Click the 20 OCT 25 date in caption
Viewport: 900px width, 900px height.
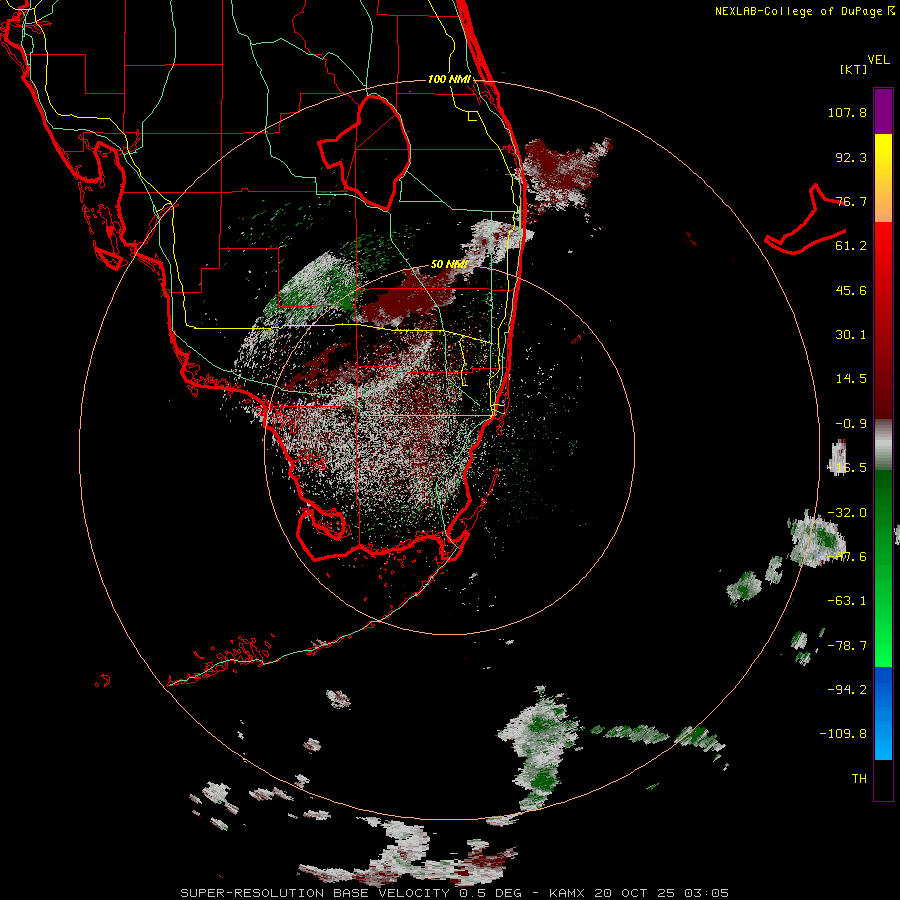click(x=635, y=893)
